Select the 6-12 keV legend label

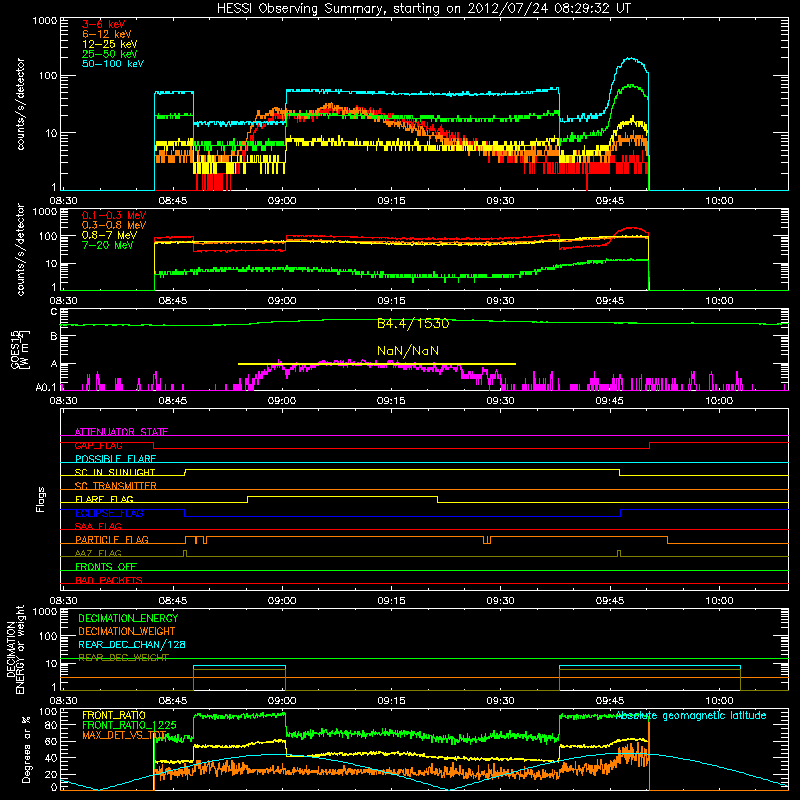(107, 34)
